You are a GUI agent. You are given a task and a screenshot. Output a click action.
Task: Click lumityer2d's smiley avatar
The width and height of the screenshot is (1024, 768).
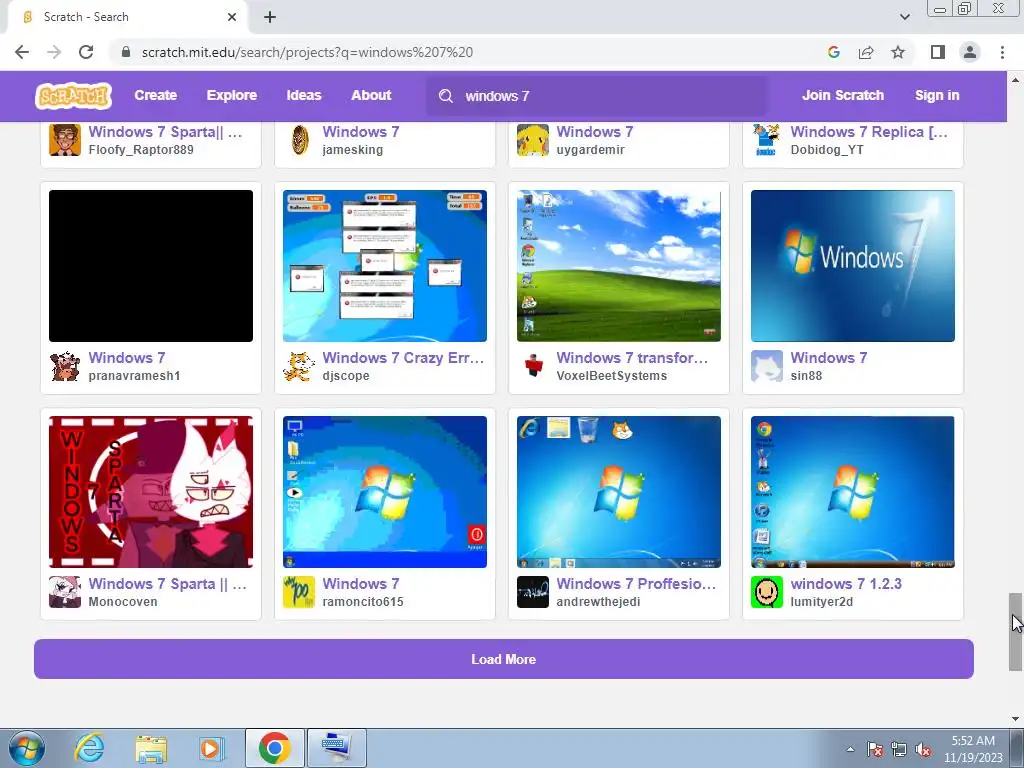(x=767, y=592)
